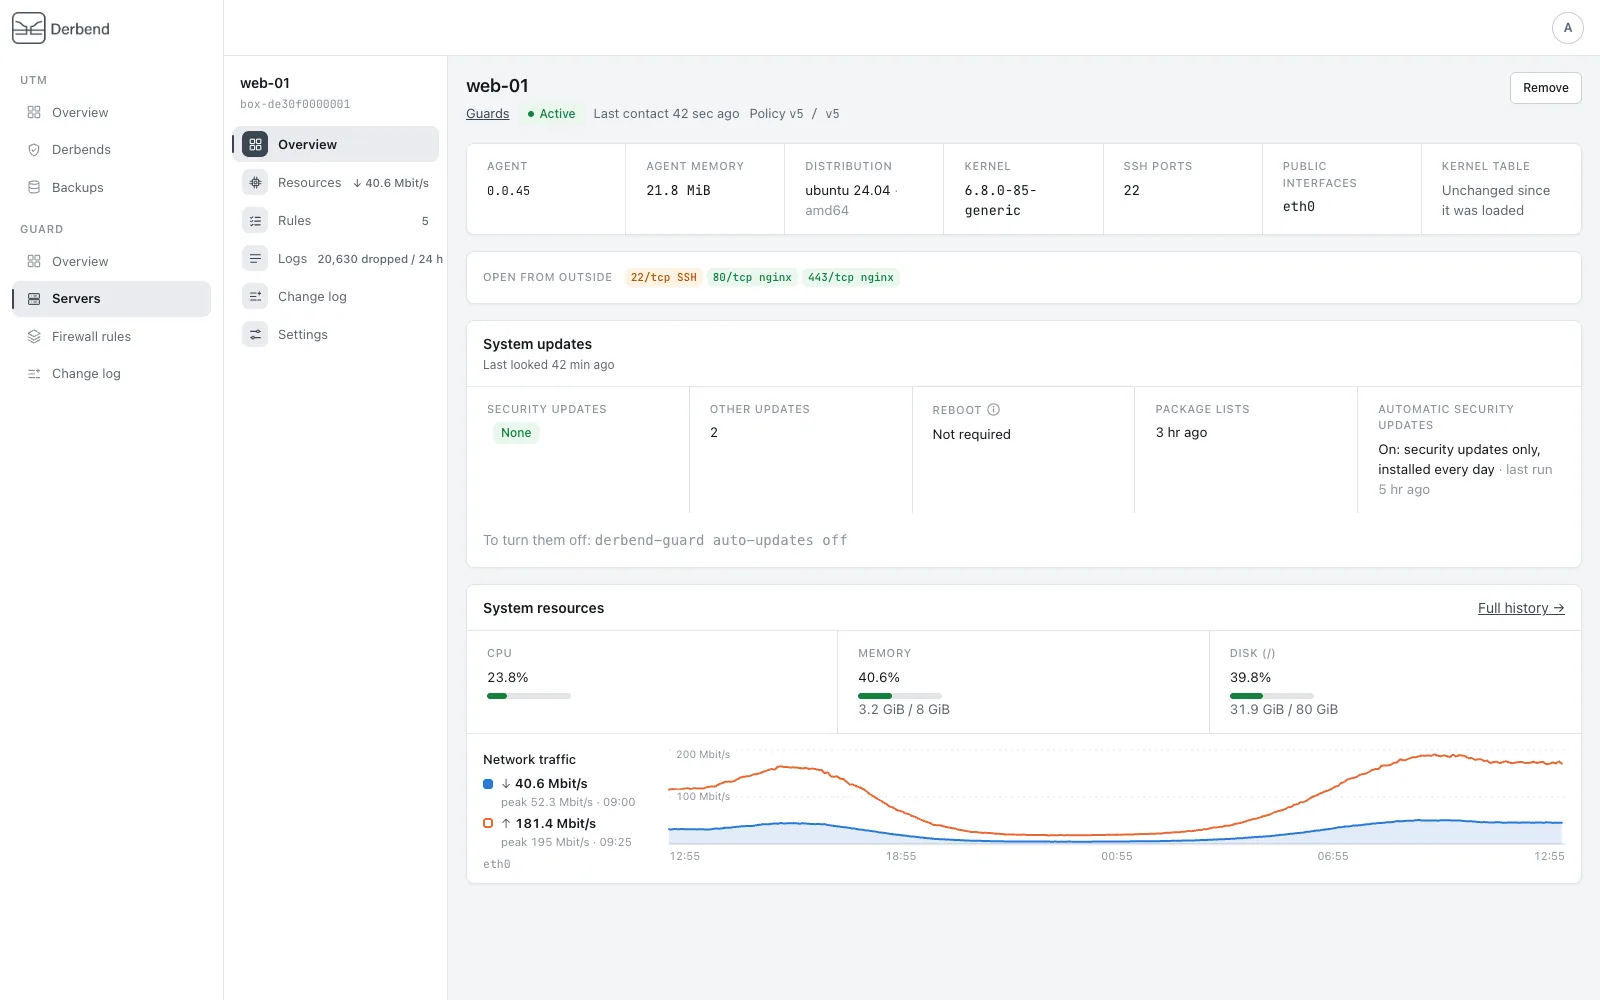1600x1000 pixels.
Task: Click the derbend-guard auto-updates off command
Action: click(x=721, y=540)
